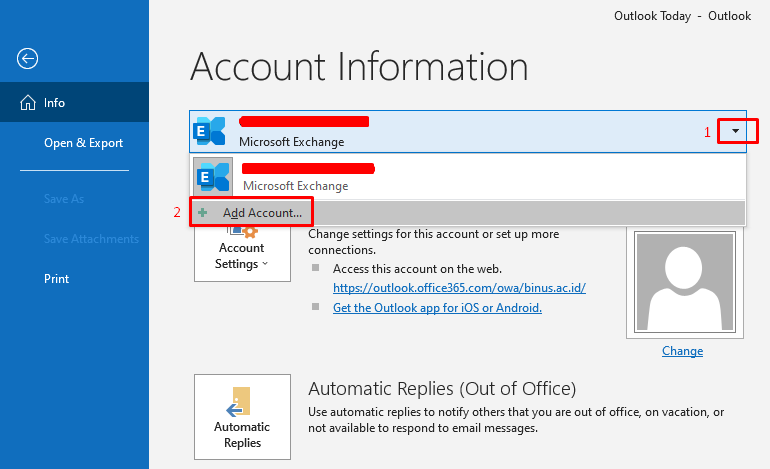The image size is (770, 469).
Task: Click the profile picture placeholder
Action: pyautogui.click(x=685, y=282)
